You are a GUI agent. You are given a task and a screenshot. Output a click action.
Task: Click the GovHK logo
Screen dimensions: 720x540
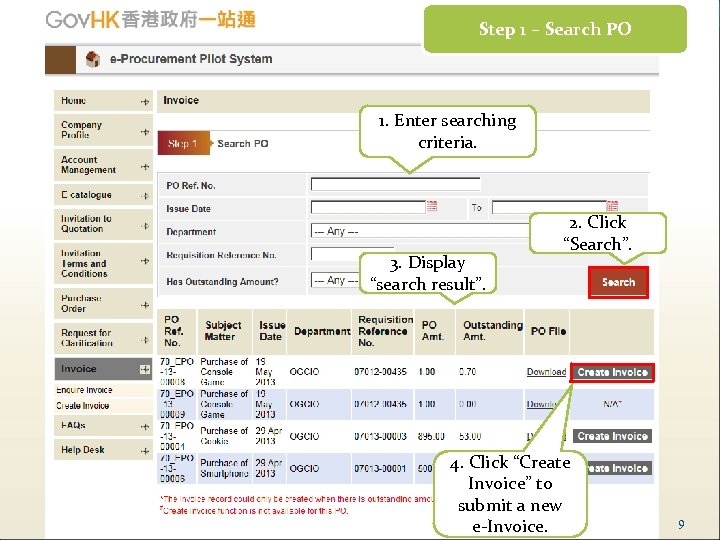click(151, 20)
